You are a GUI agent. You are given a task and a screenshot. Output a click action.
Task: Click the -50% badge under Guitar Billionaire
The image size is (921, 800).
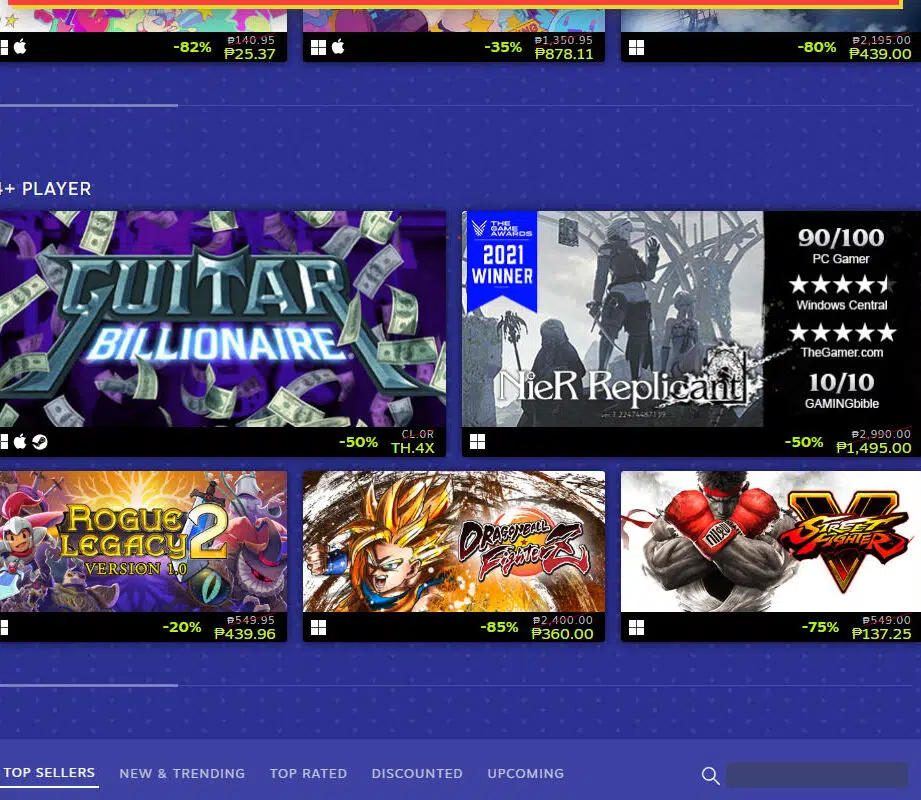coord(358,442)
